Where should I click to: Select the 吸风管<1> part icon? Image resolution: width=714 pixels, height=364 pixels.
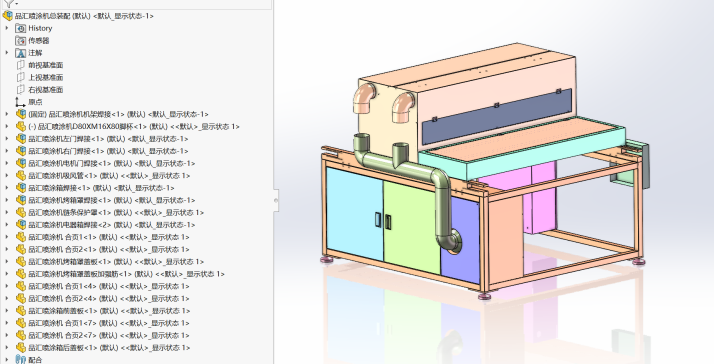20,176
